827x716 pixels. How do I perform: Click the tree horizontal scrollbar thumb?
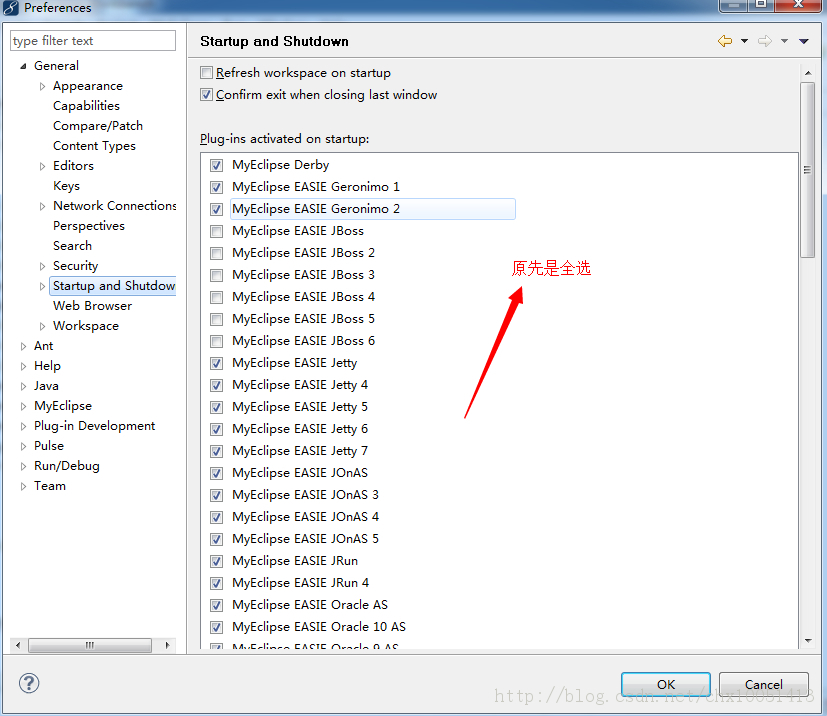pyautogui.click(x=90, y=645)
